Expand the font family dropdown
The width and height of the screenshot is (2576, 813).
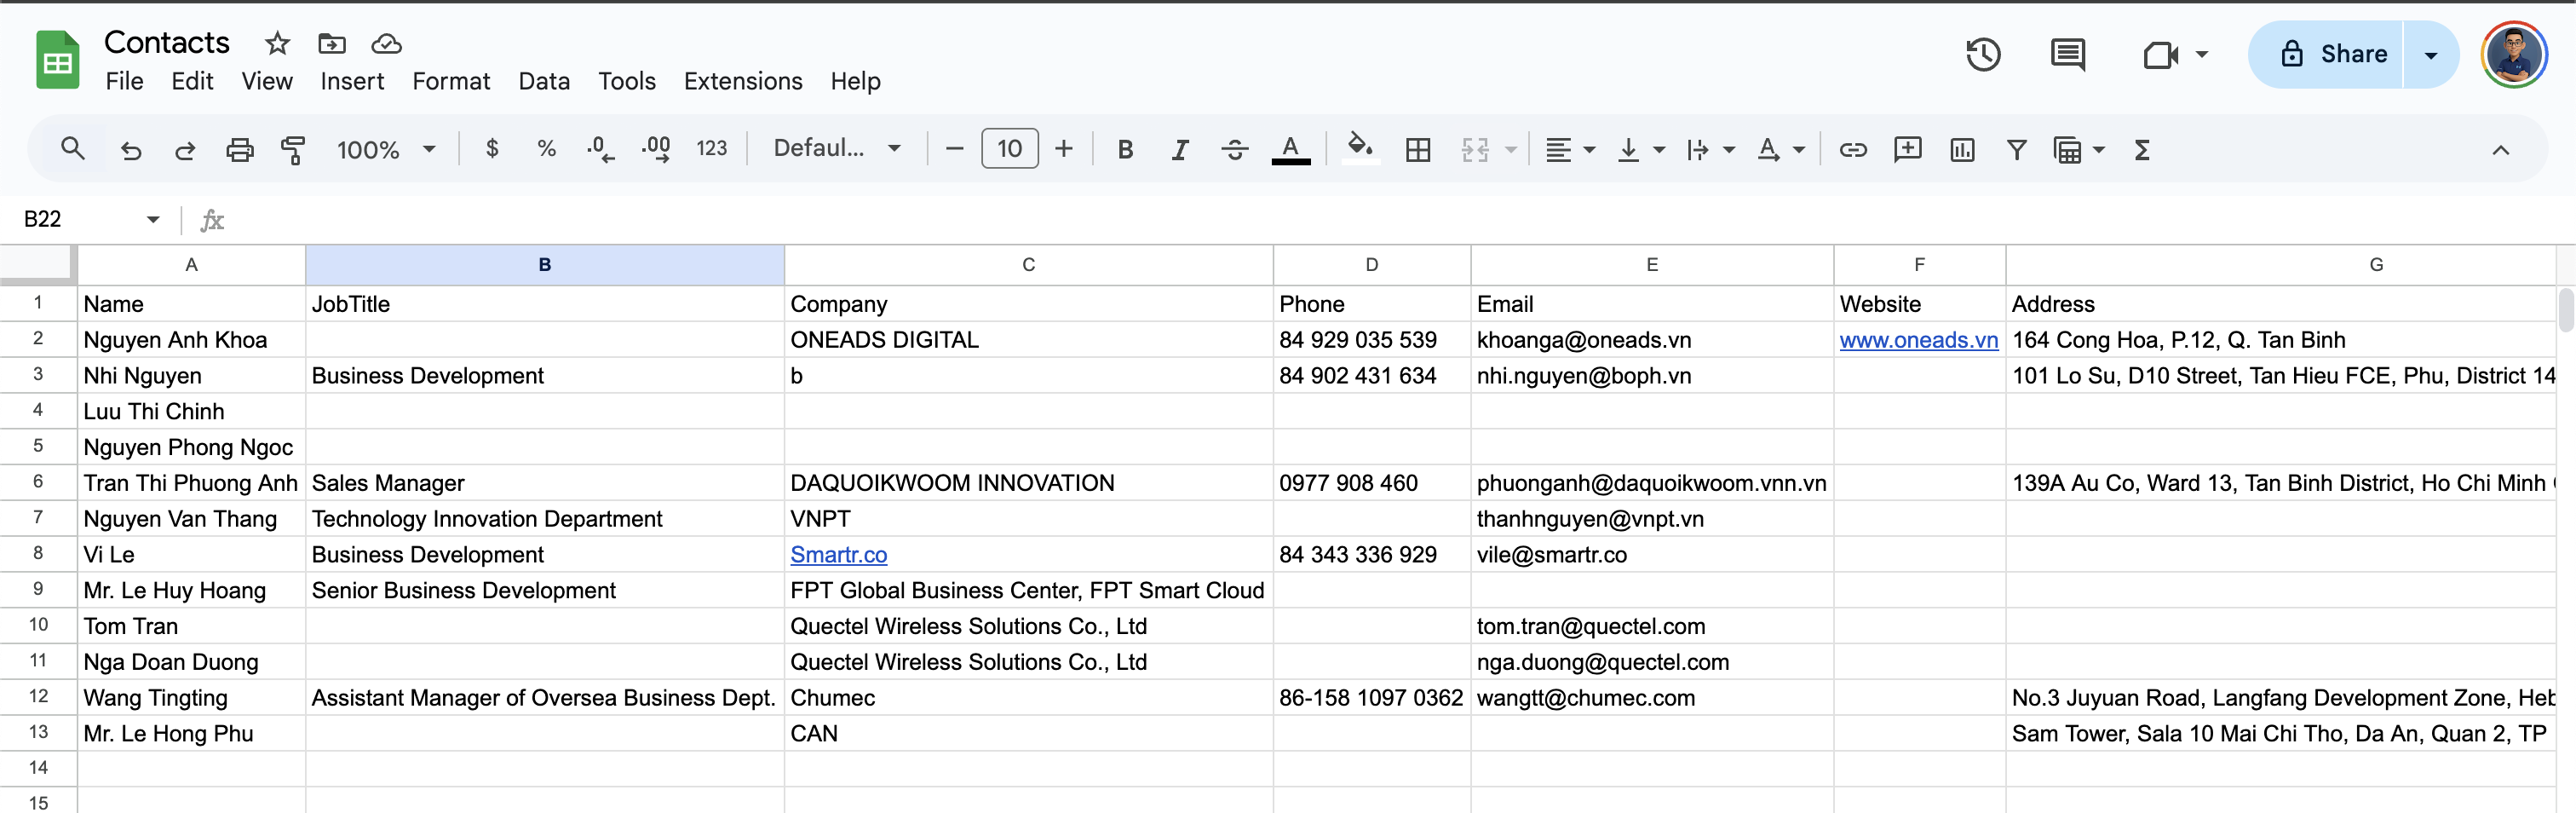point(837,149)
